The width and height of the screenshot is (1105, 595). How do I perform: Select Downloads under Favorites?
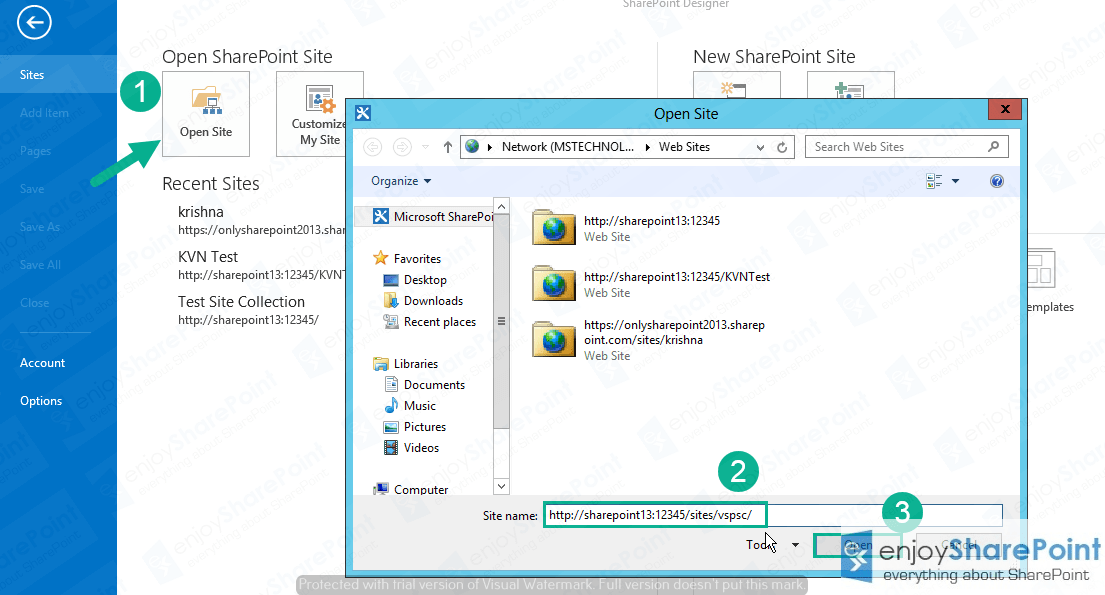pos(423,301)
